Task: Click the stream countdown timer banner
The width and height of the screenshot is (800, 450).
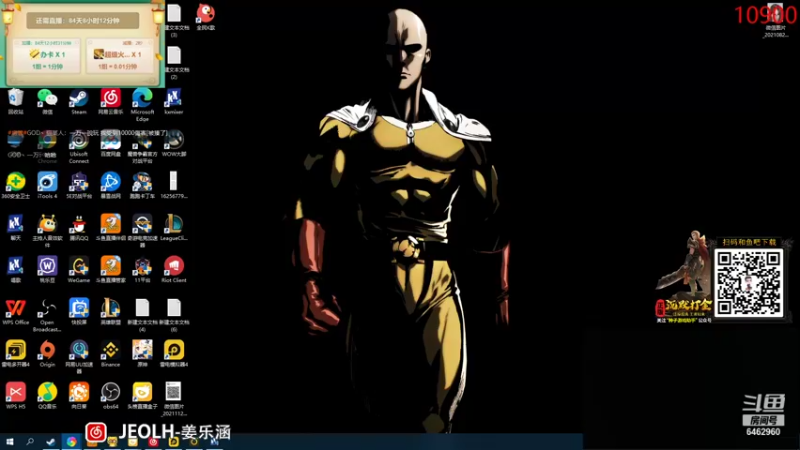Action: tap(83, 20)
